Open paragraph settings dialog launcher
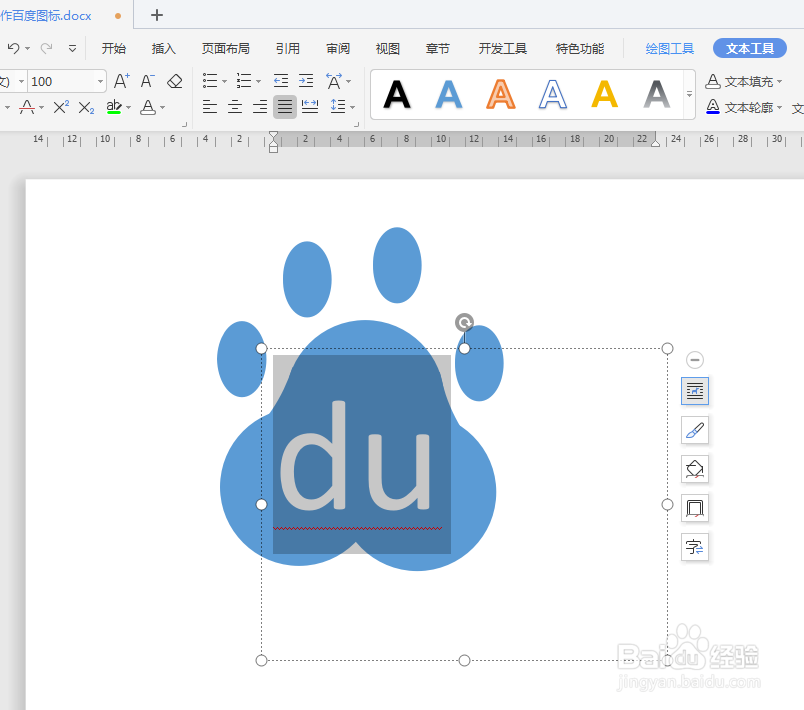Image resolution: width=804 pixels, height=710 pixels. coord(356,124)
